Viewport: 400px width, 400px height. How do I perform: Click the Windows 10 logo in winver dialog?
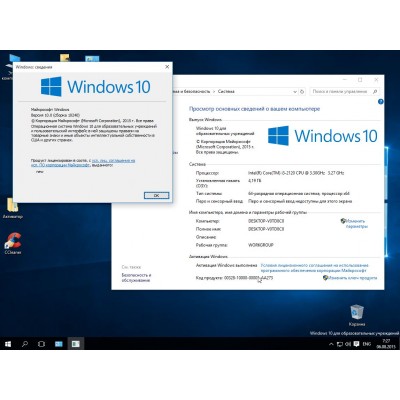(x=96, y=87)
